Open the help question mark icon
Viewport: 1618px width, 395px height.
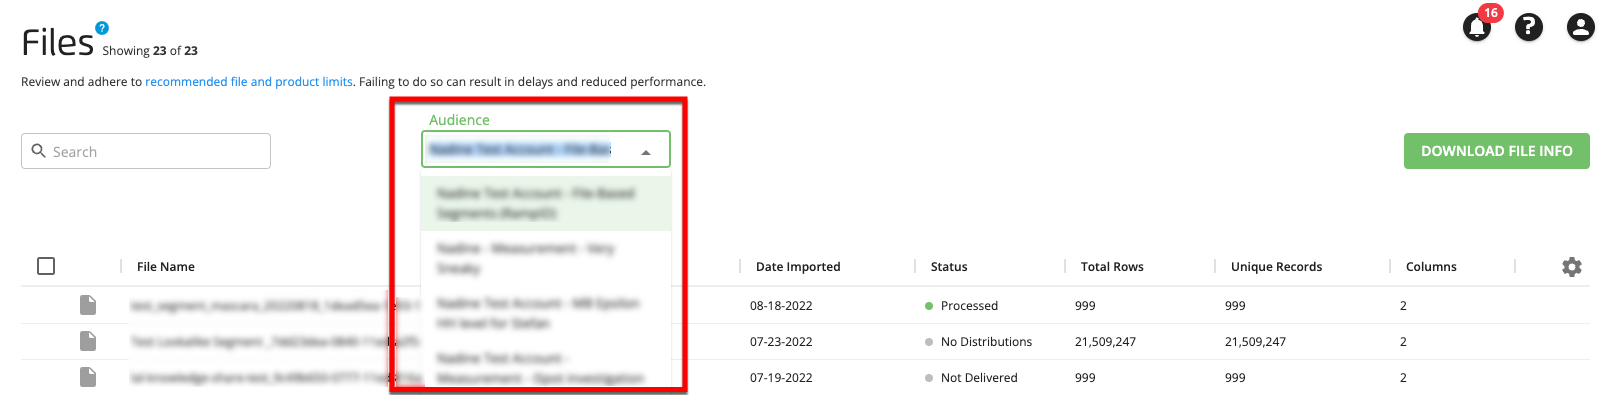[1529, 27]
